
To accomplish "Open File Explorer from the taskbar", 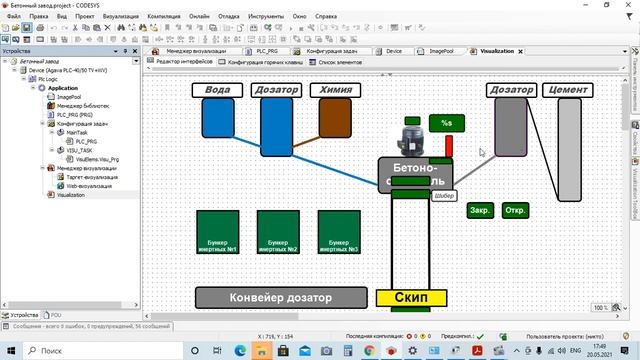I will [x=262, y=351].
